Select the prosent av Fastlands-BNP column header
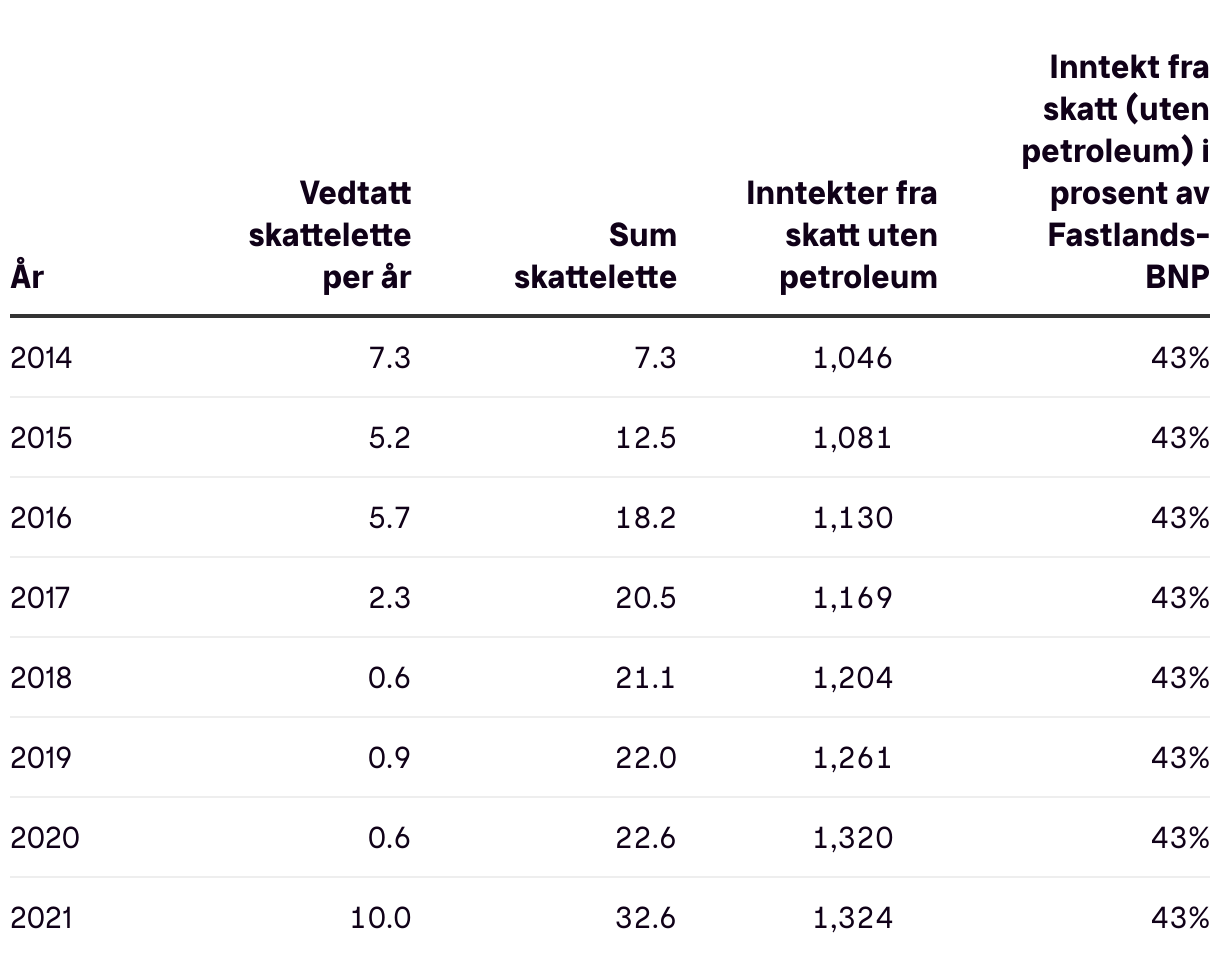This screenshot has width=1220, height=966. click(1115, 172)
